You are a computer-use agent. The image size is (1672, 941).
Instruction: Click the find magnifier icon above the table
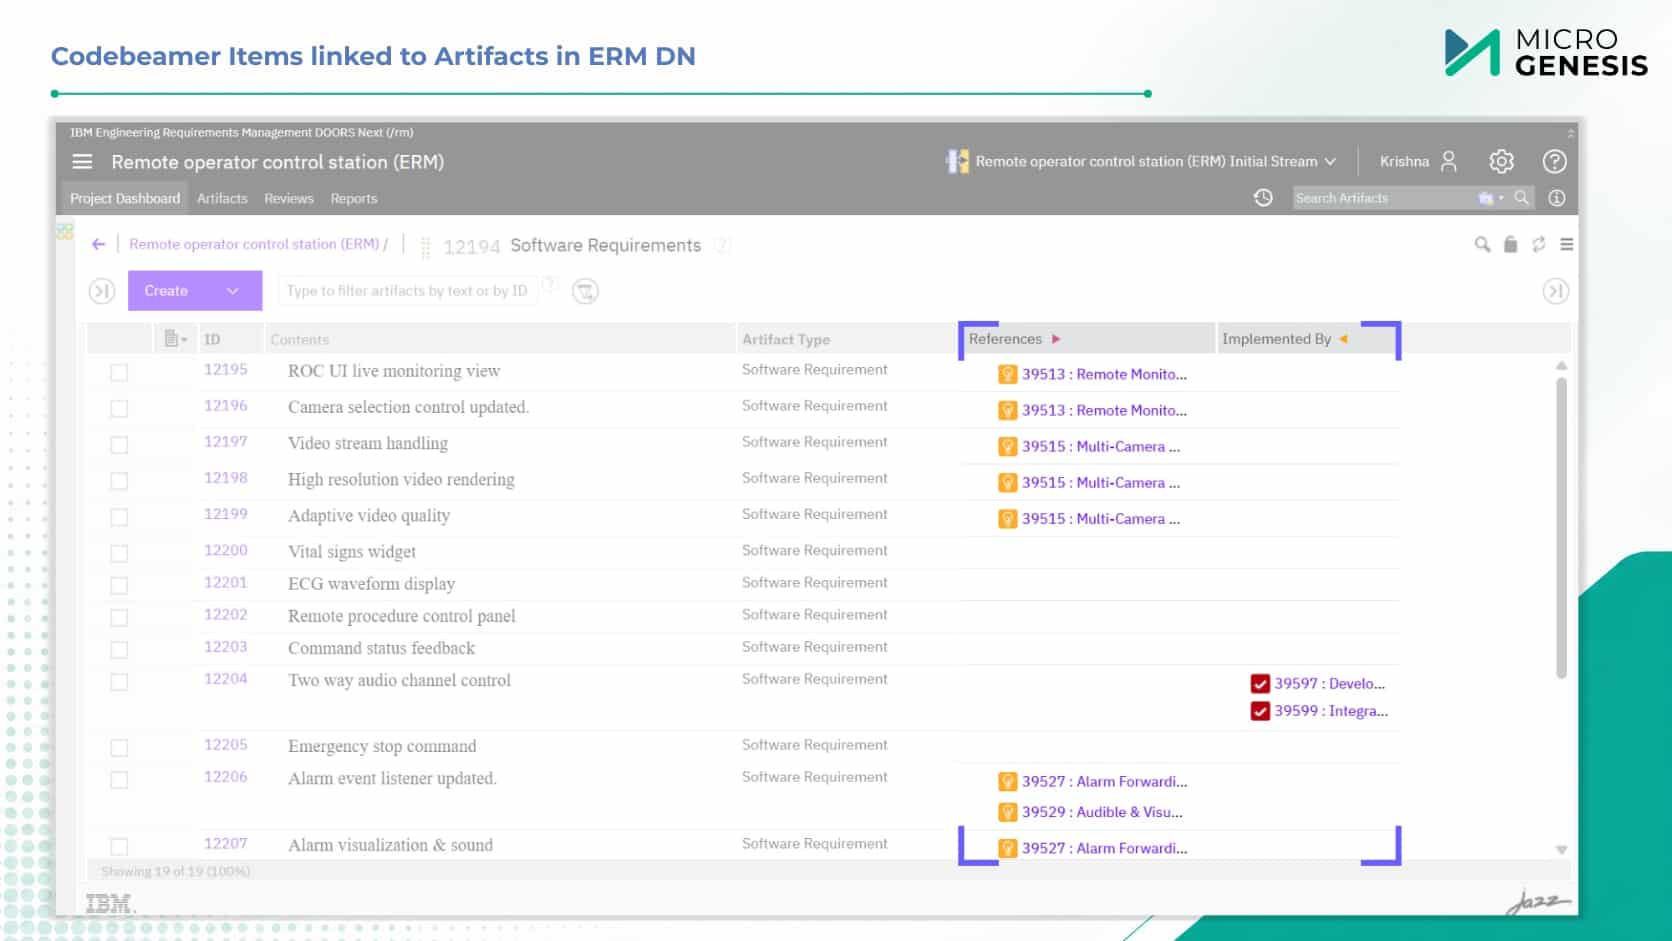1482,244
